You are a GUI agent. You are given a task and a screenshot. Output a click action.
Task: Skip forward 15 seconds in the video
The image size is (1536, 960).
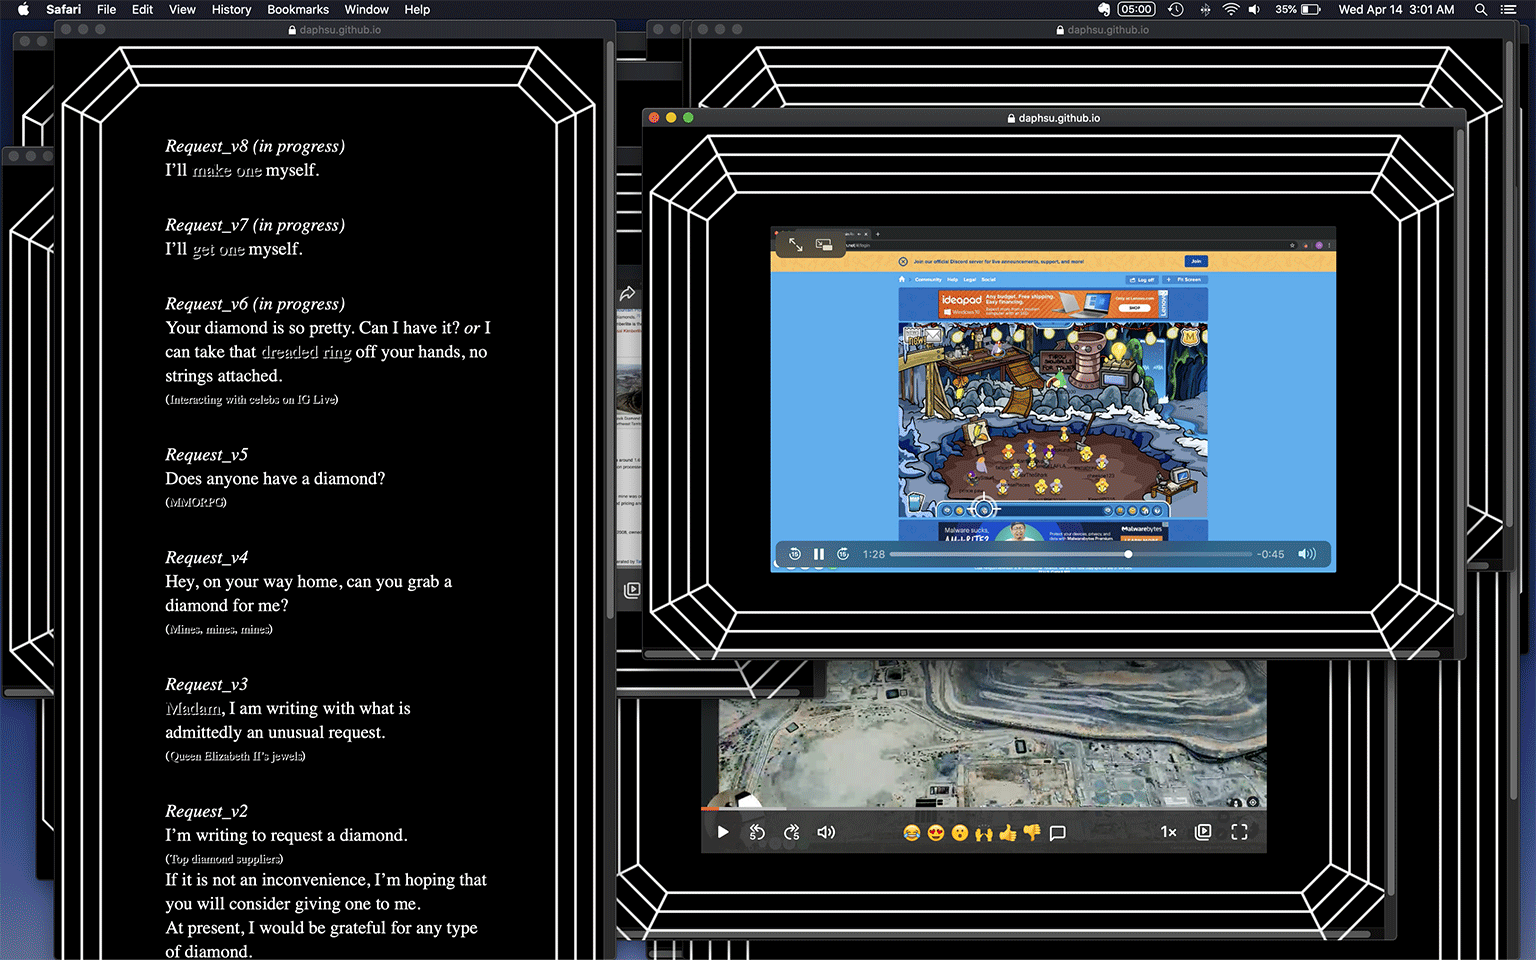[x=843, y=554]
